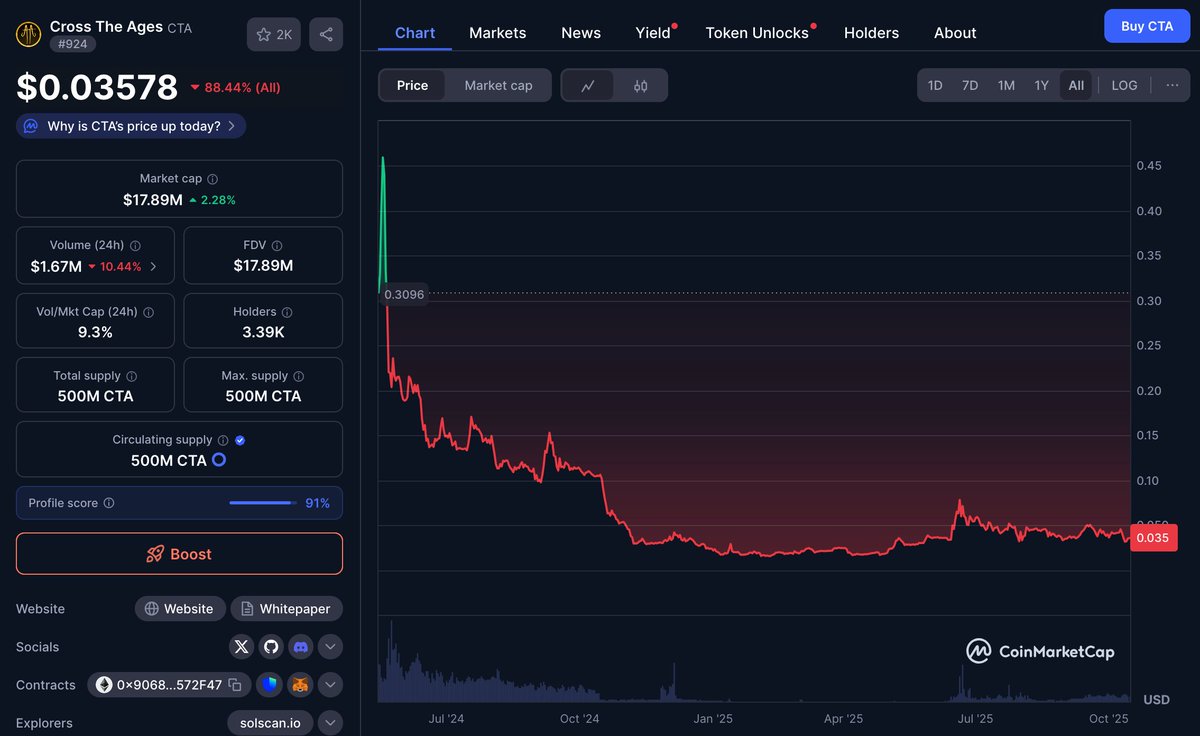Expand the Contracts dropdown chevron

[x=330, y=685]
